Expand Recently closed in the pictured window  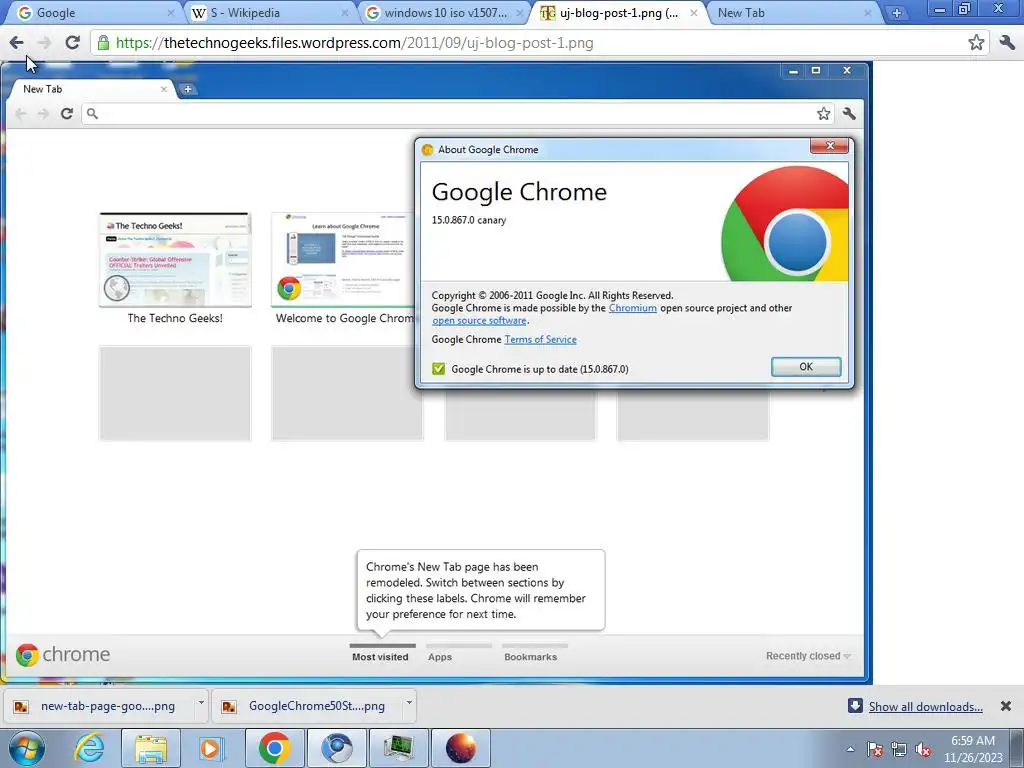click(x=808, y=656)
